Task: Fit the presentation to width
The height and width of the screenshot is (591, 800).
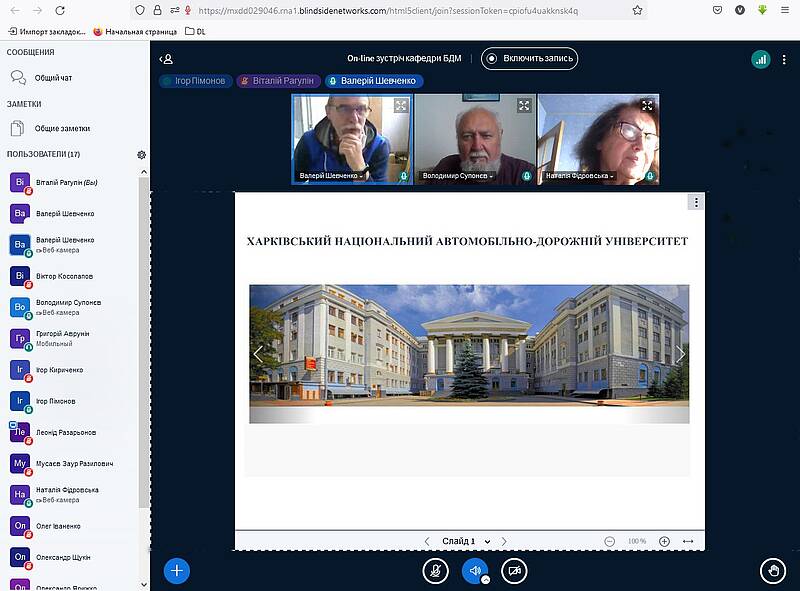Action: pos(688,541)
